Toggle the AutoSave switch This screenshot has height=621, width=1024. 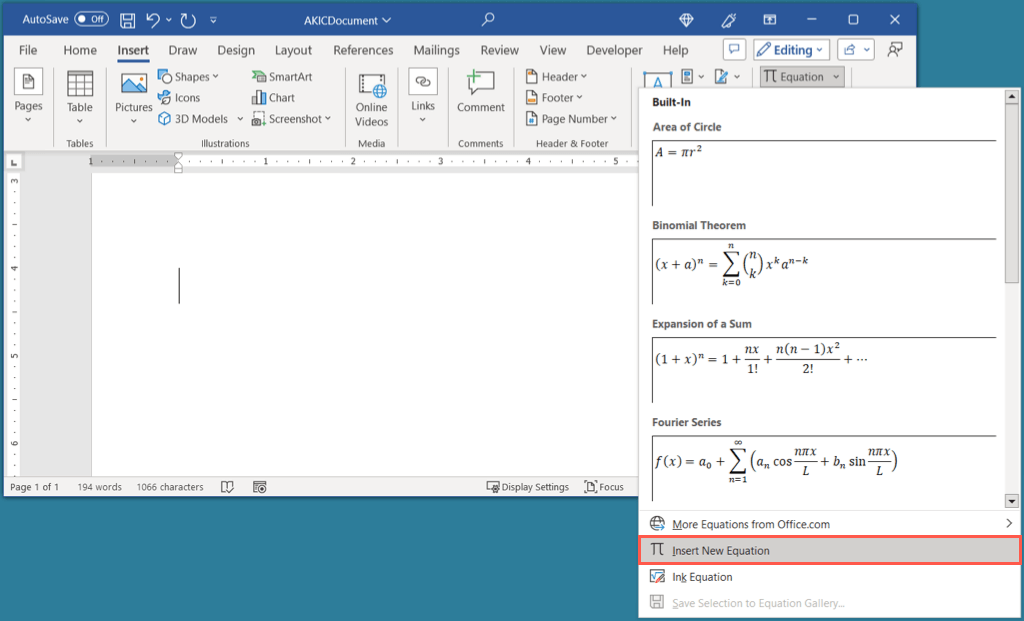tap(91, 19)
